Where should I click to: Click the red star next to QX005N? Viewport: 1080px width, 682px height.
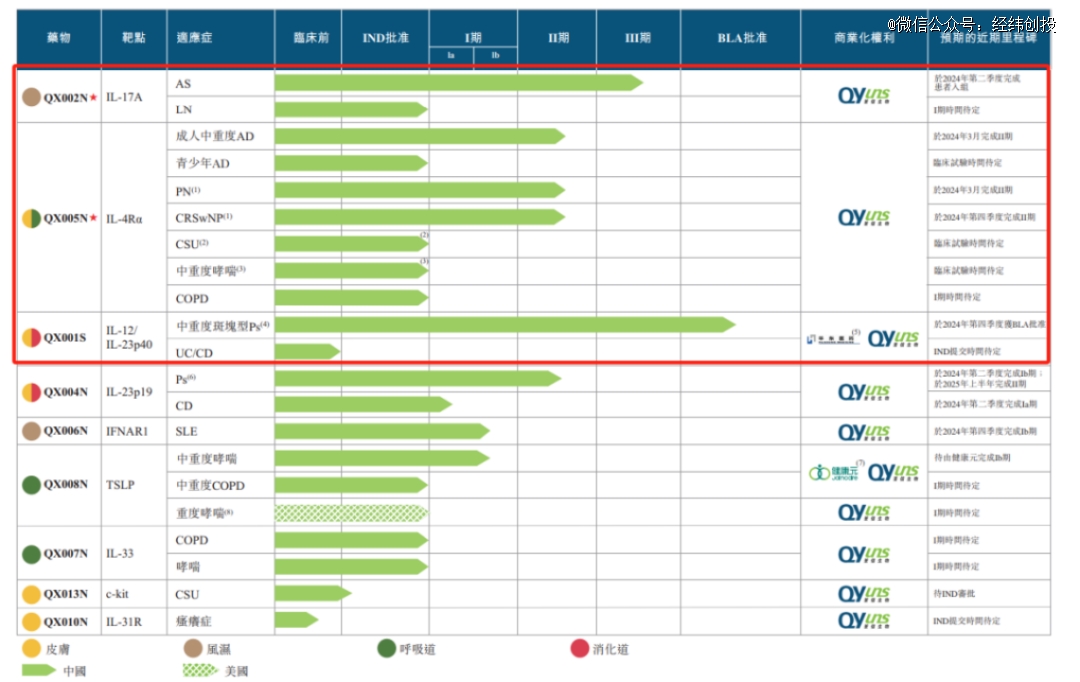[93, 218]
